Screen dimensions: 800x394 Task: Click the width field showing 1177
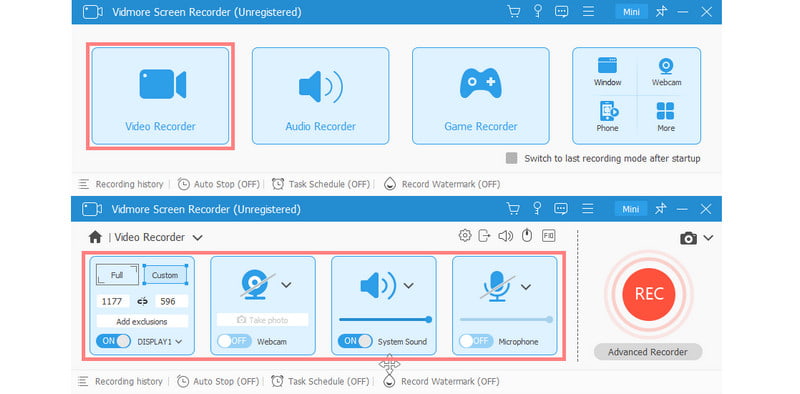[112, 301]
